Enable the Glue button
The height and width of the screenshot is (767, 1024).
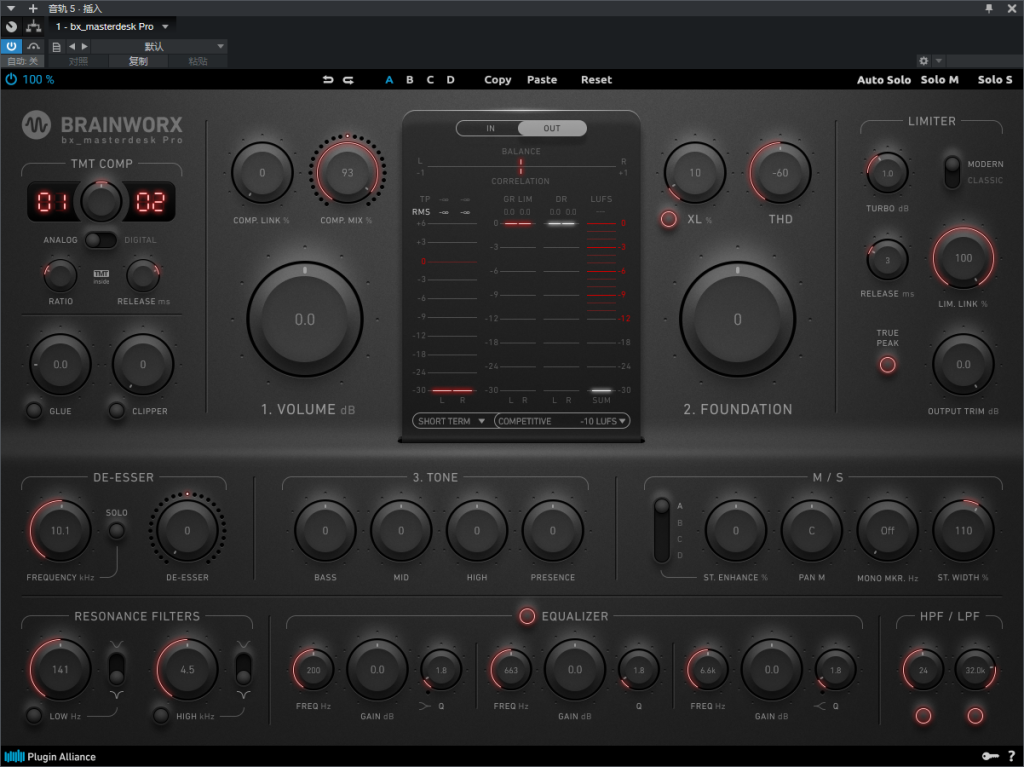pyautogui.click(x=34, y=411)
